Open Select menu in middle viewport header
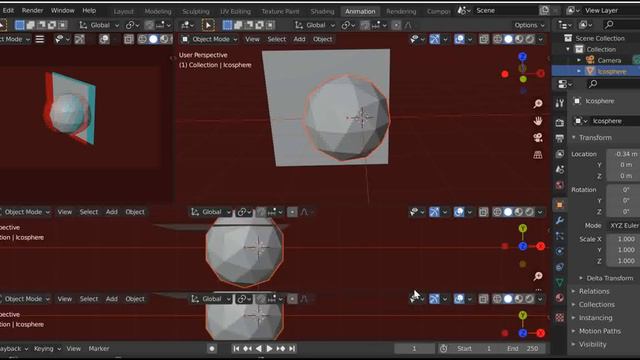Image resolution: width=640 pixels, height=360 pixels. pyautogui.click(x=89, y=212)
